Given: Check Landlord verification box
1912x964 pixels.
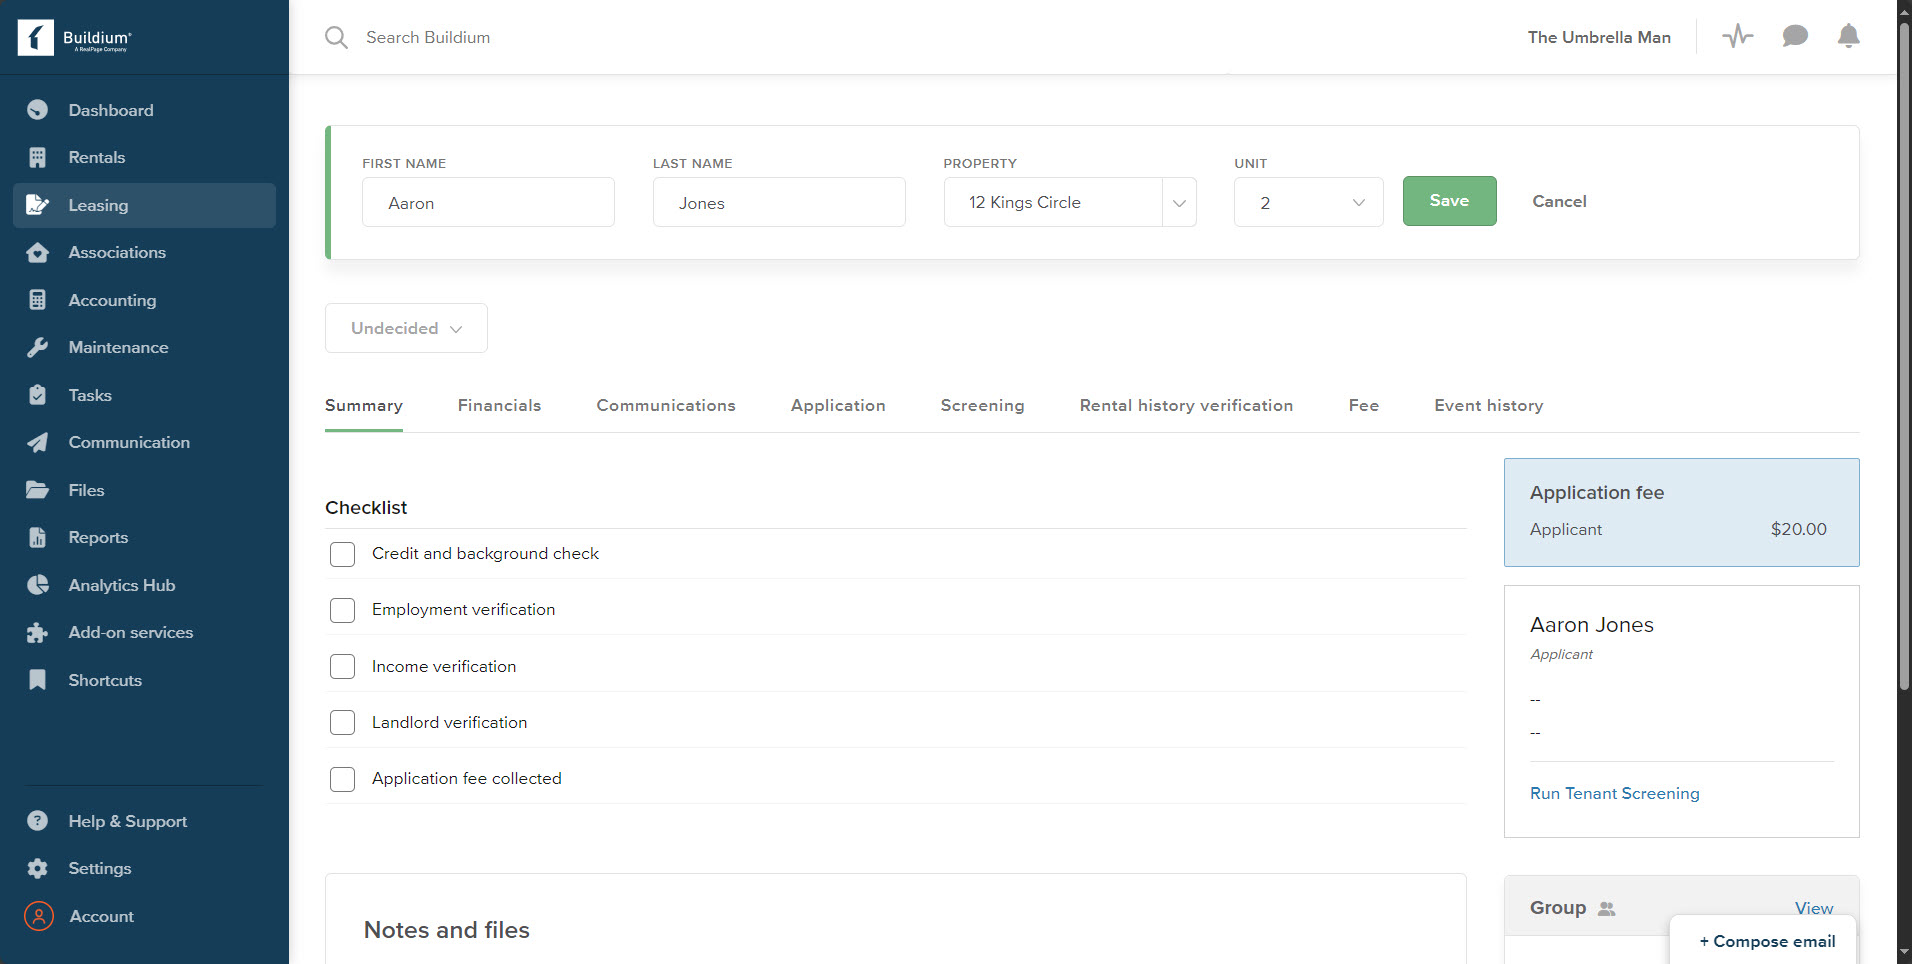Looking at the screenshot, I should [342, 722].
